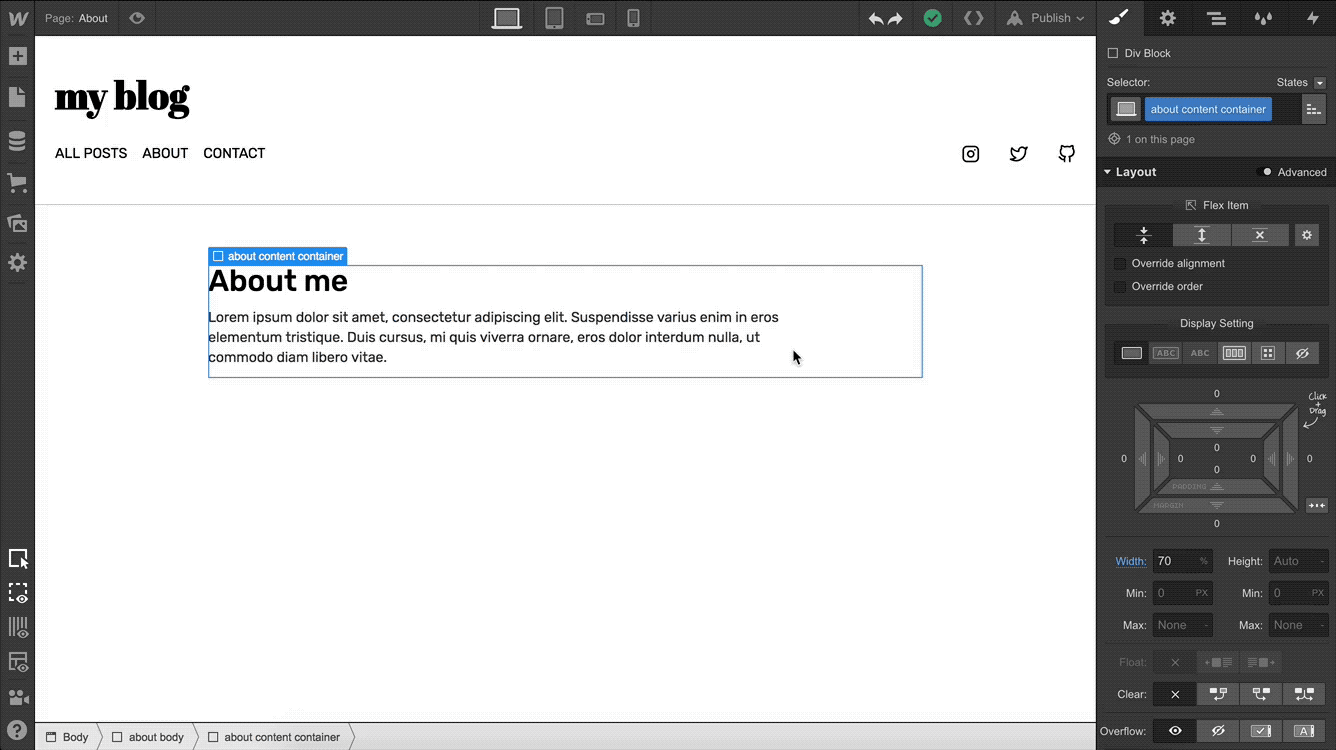Toggle preview mode eye icon
1336x750 pixels.
coord(137,18)
